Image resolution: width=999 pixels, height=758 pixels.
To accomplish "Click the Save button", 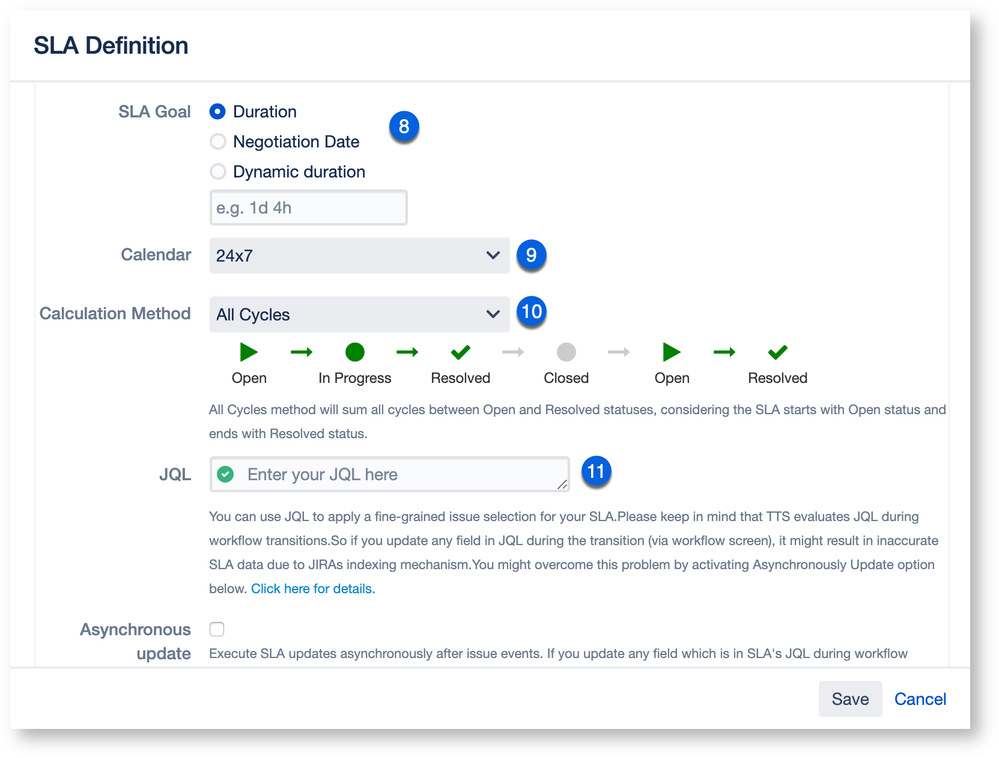I will 850,699.
